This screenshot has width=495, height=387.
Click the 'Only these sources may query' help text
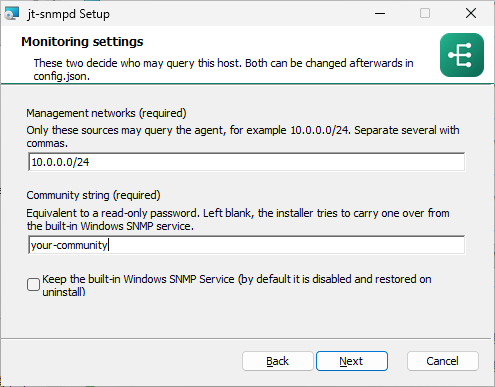pyautogui.click(x=243, y=136)
